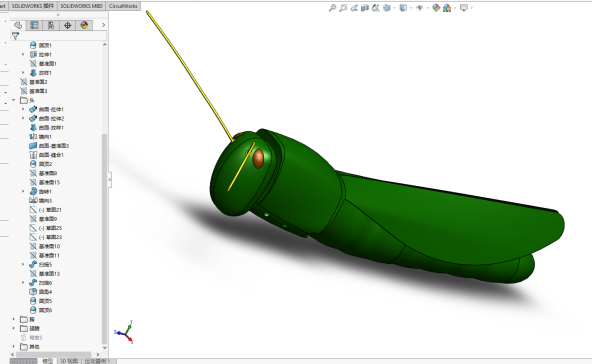The image size is (592, 364).
Task: Click the View Orientation cube icon
Action: click(387, 8)
